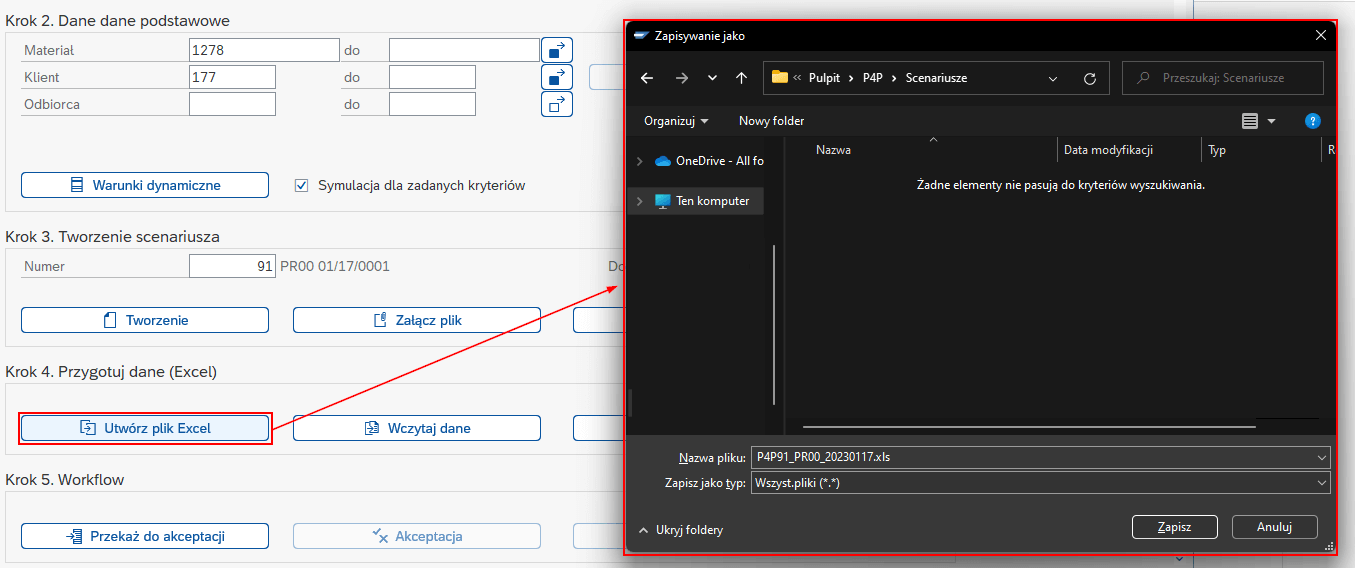Click the Przeszukaj: Scenariusze search box

[x=1223, y=78]
